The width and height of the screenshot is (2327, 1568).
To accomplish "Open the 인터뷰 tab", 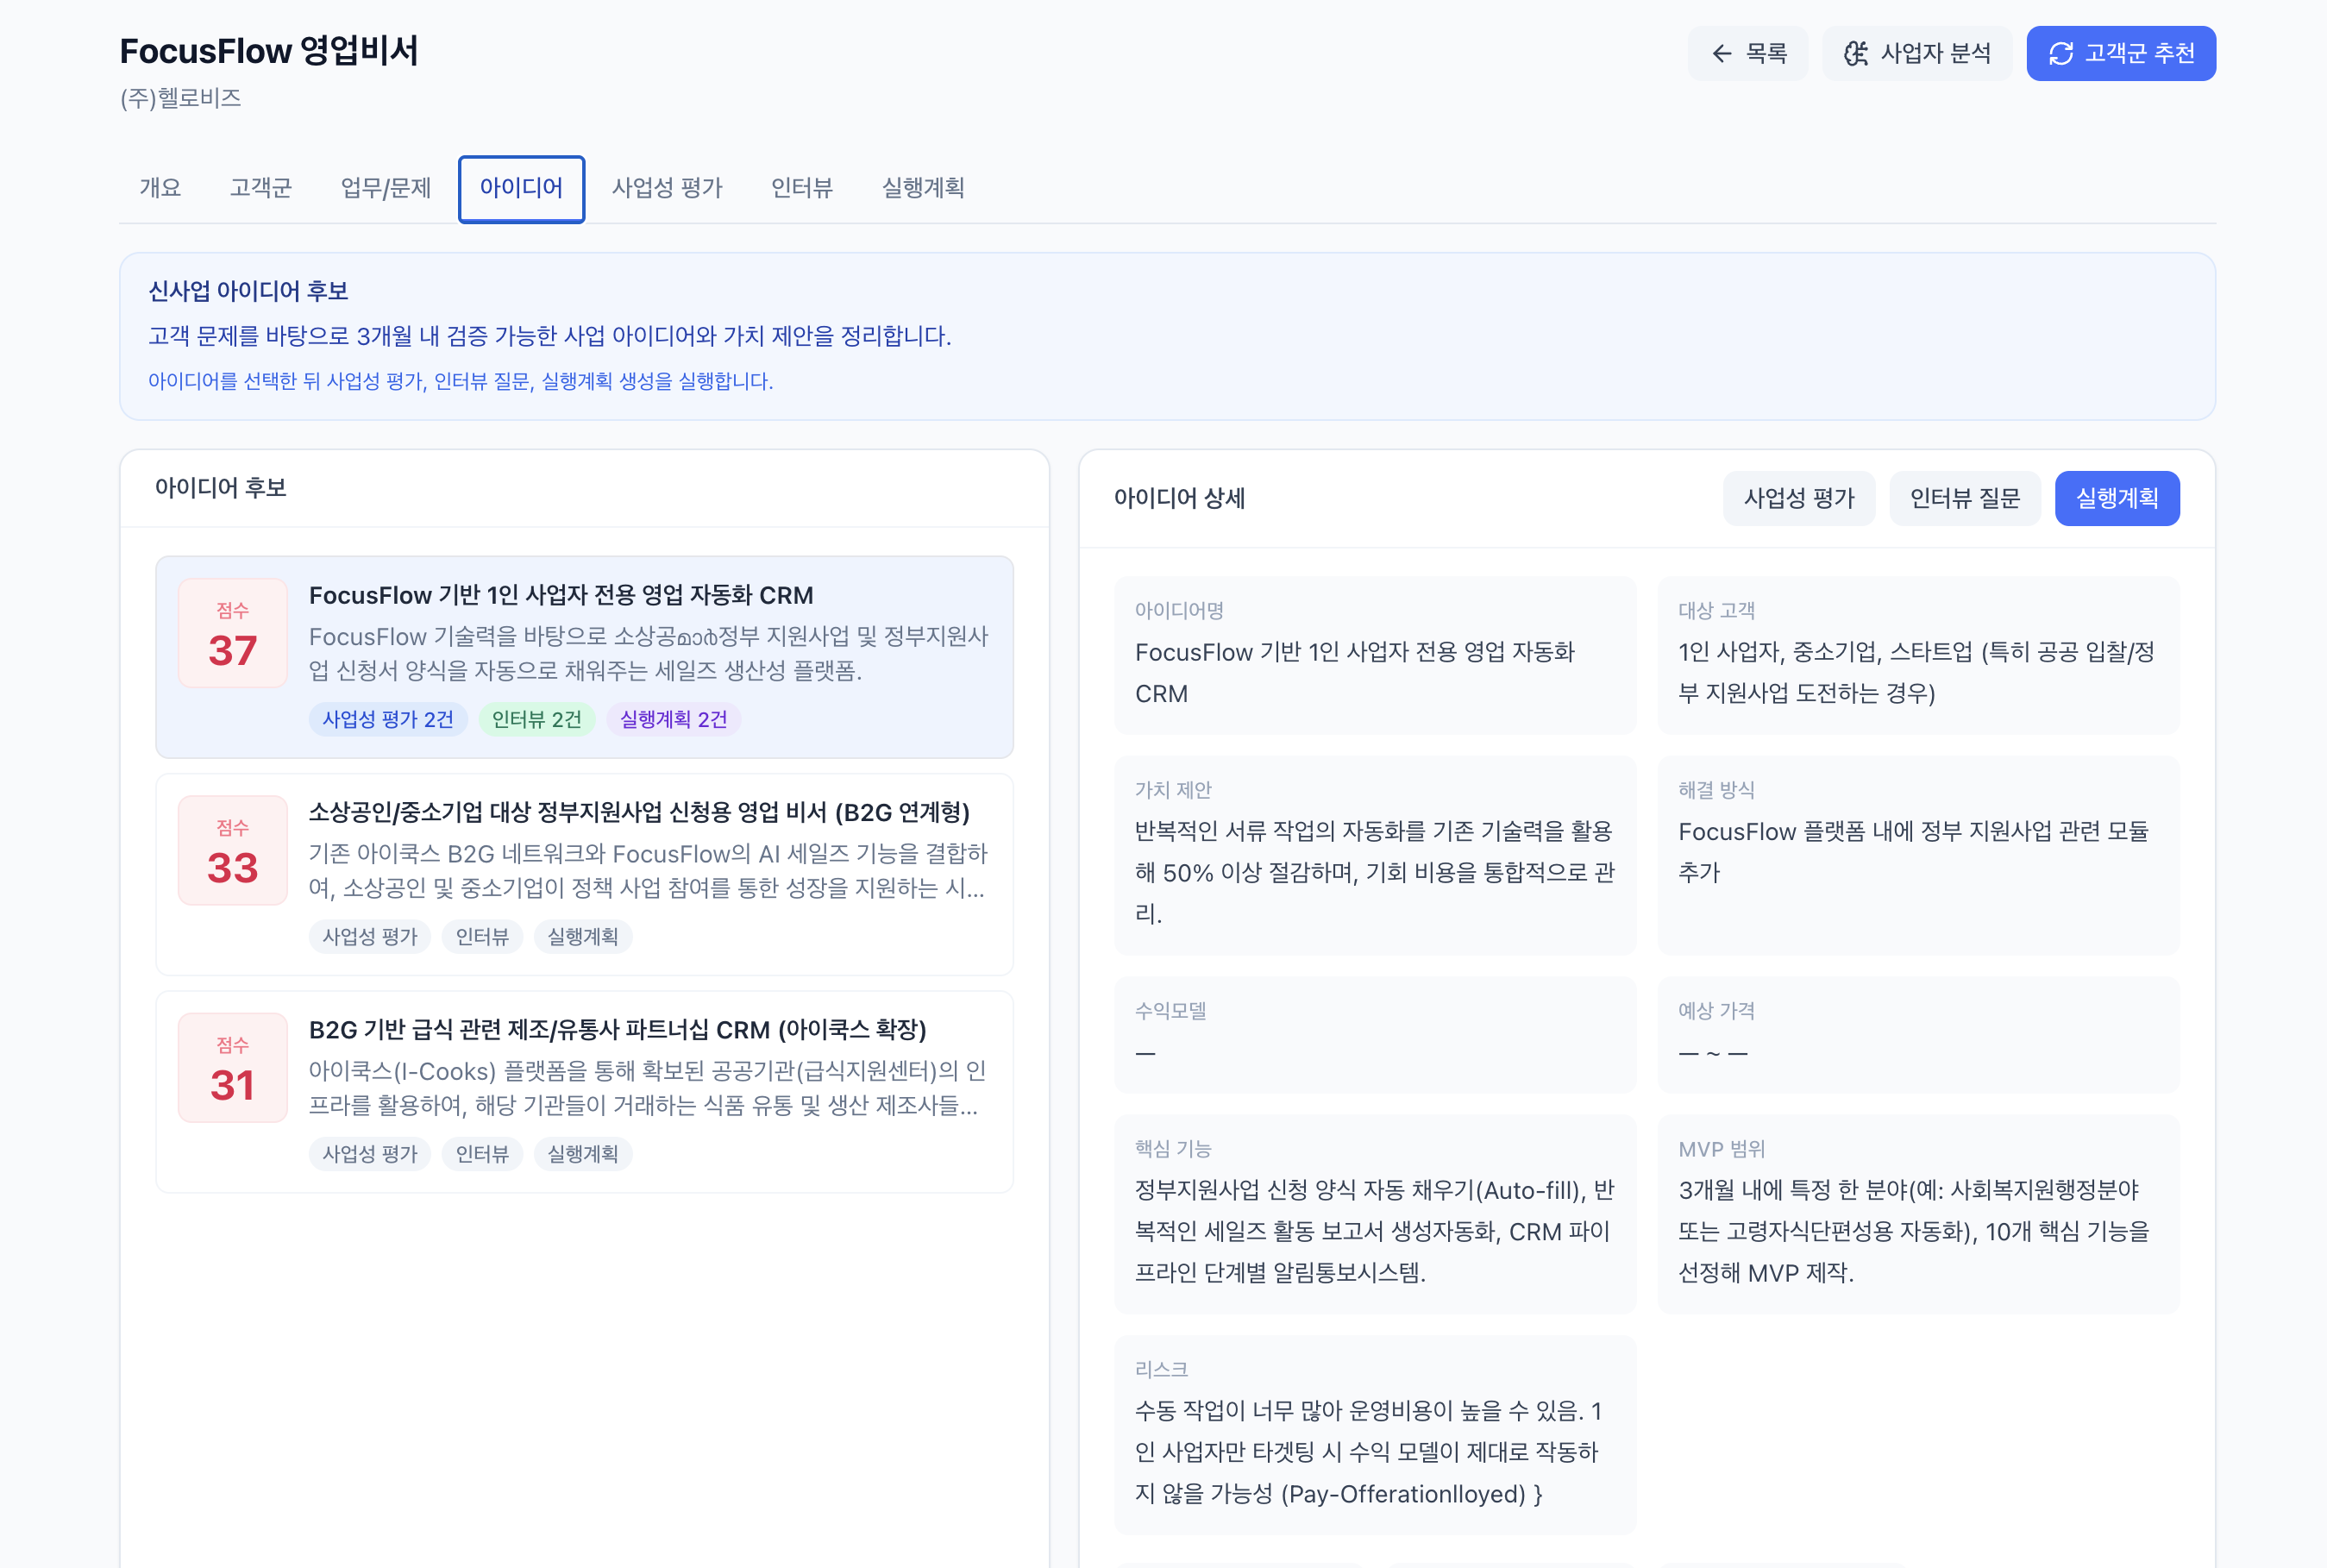I will 802,188.
